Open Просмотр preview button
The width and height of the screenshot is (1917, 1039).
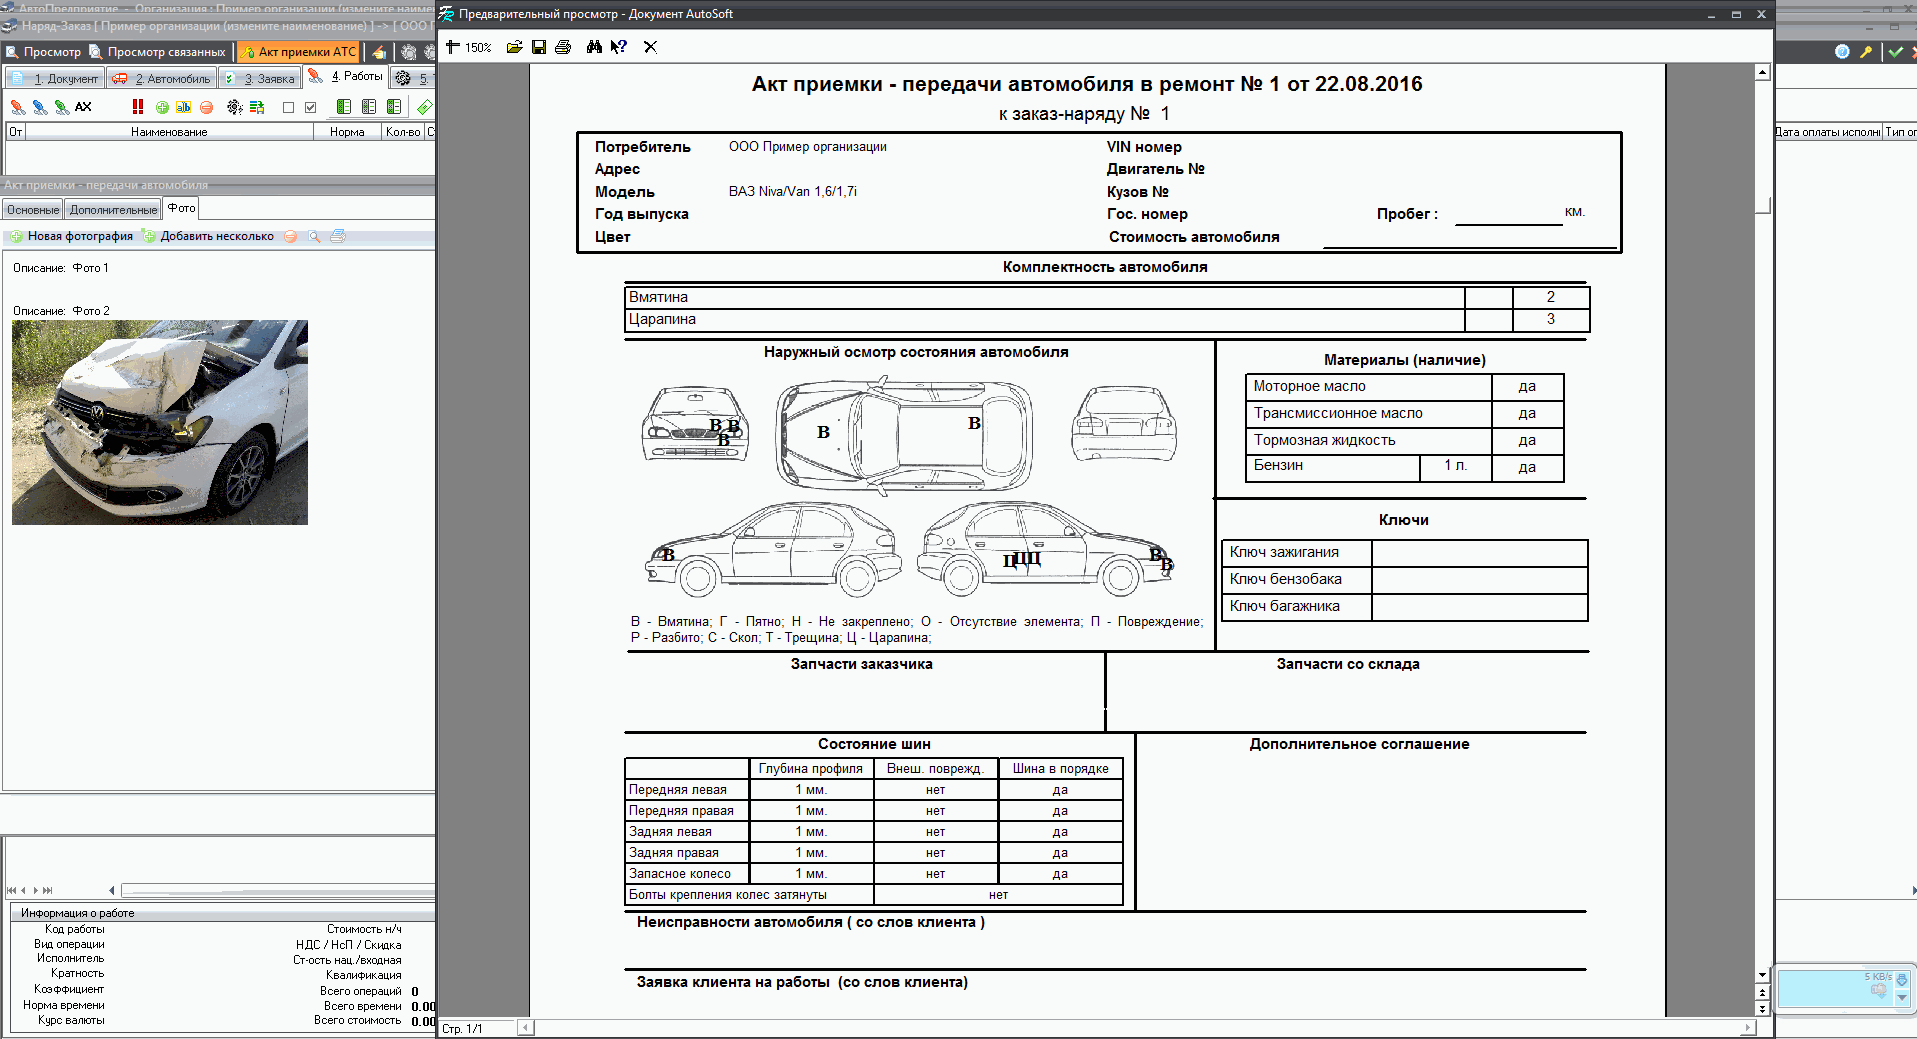(43, 52)
